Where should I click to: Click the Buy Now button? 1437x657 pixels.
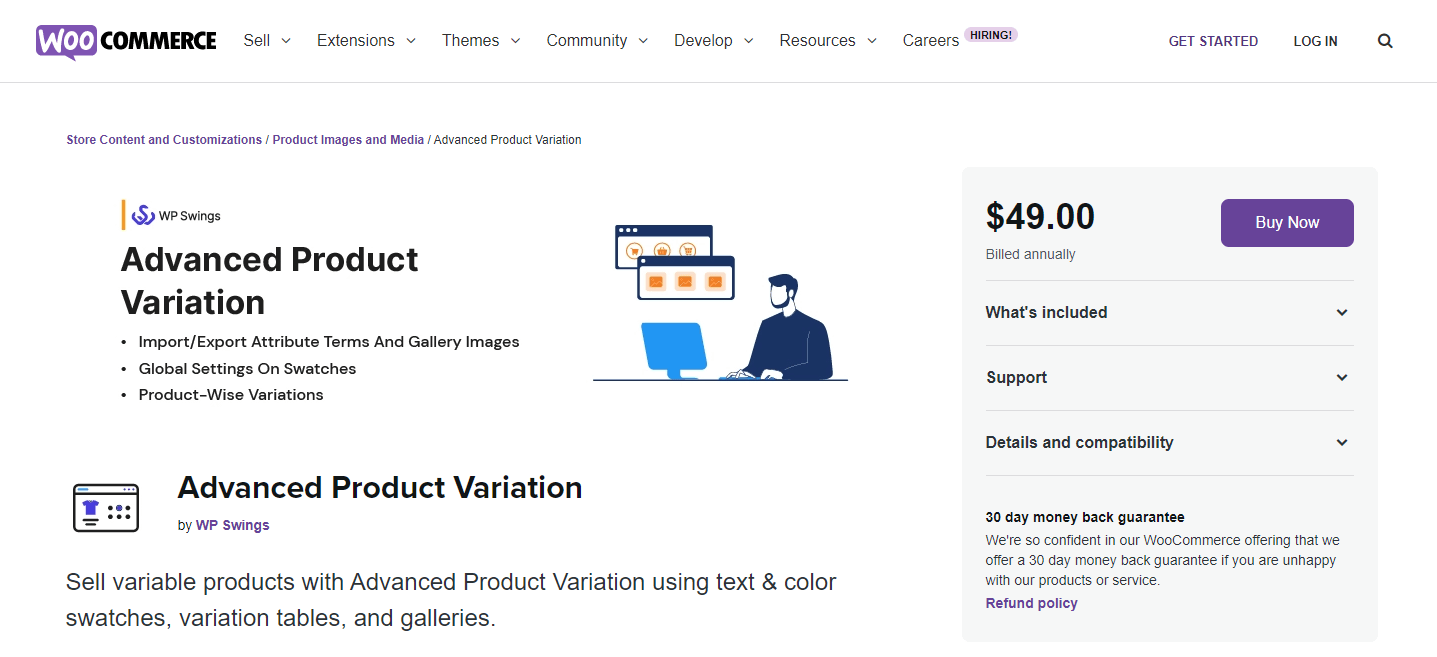1287,223
